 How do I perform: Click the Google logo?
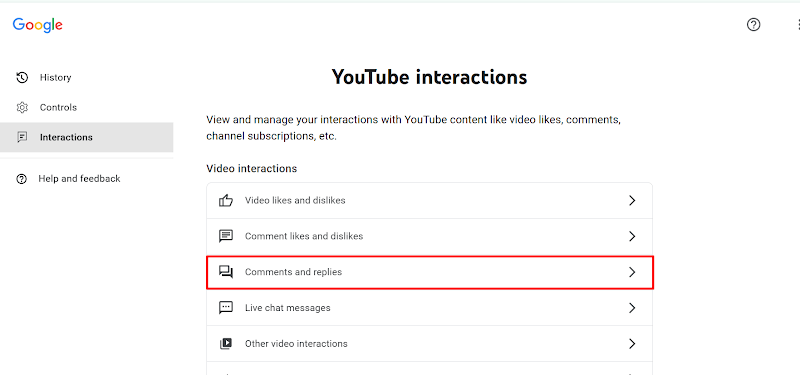(x=38, y=25)
